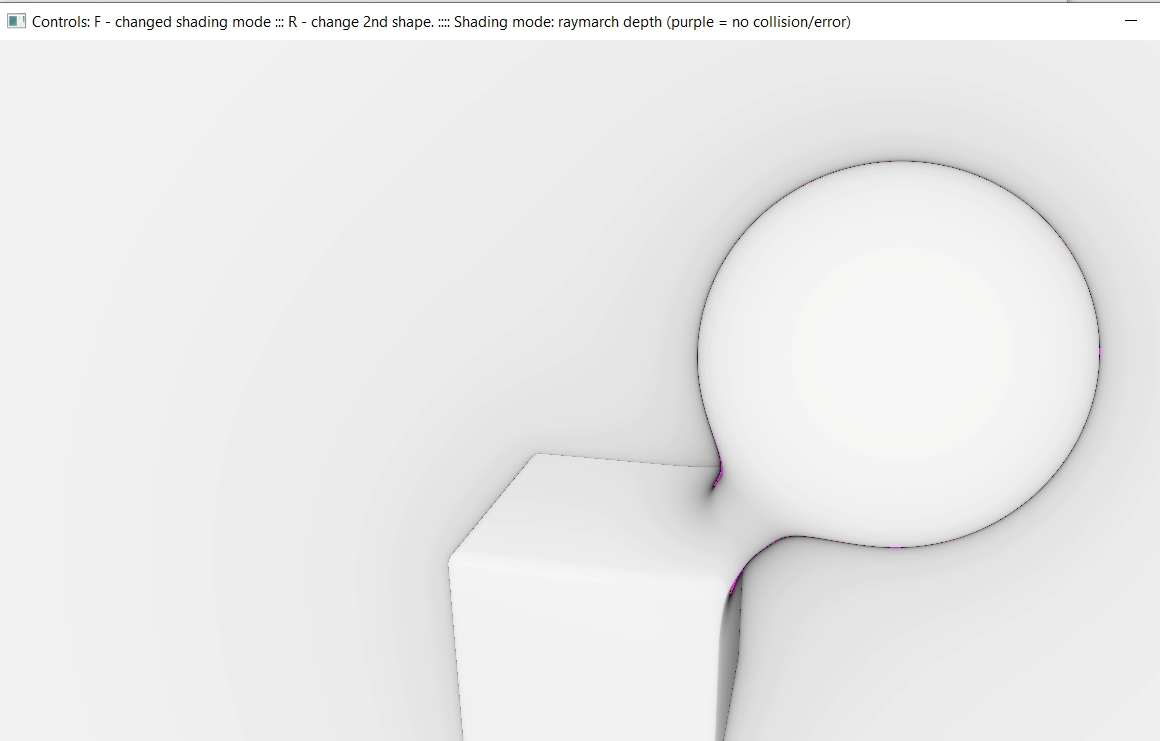Screen dimensions: 1160x741
Task: Click the box's top-left back corner
Action: point(537,455)
